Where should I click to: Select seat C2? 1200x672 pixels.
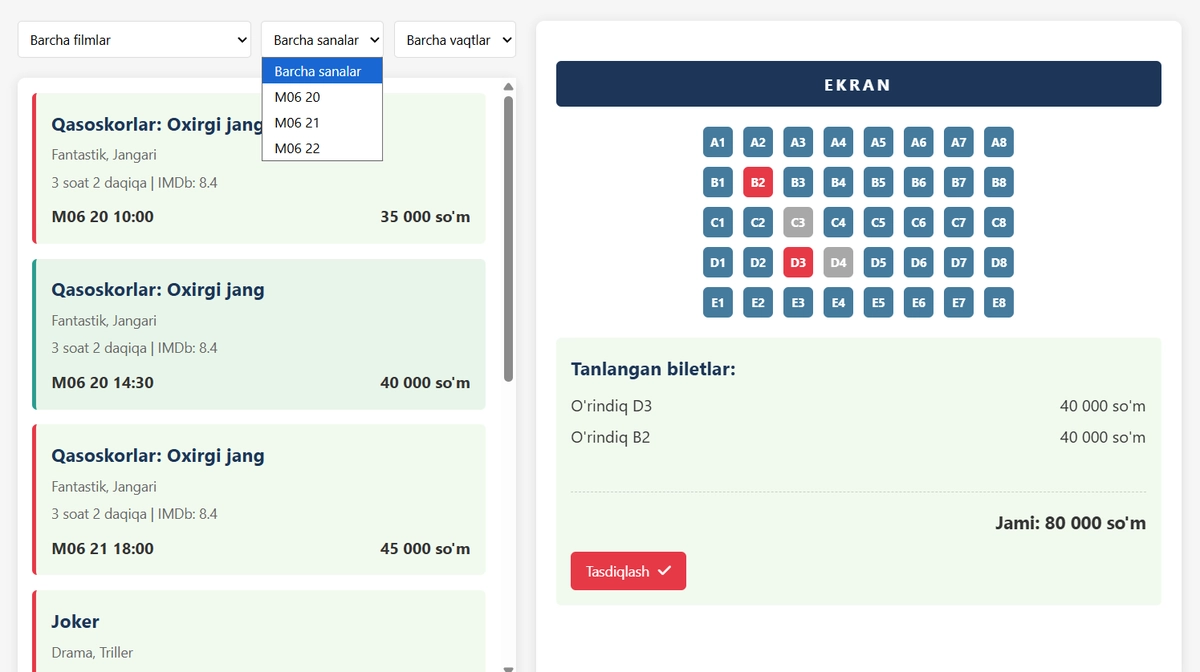click(x=758, y=222)
